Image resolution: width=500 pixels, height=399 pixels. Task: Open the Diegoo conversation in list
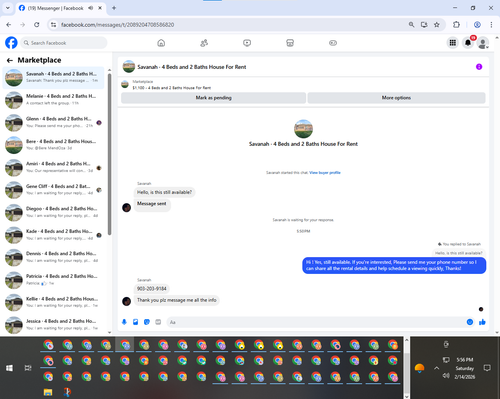[53, 212]
